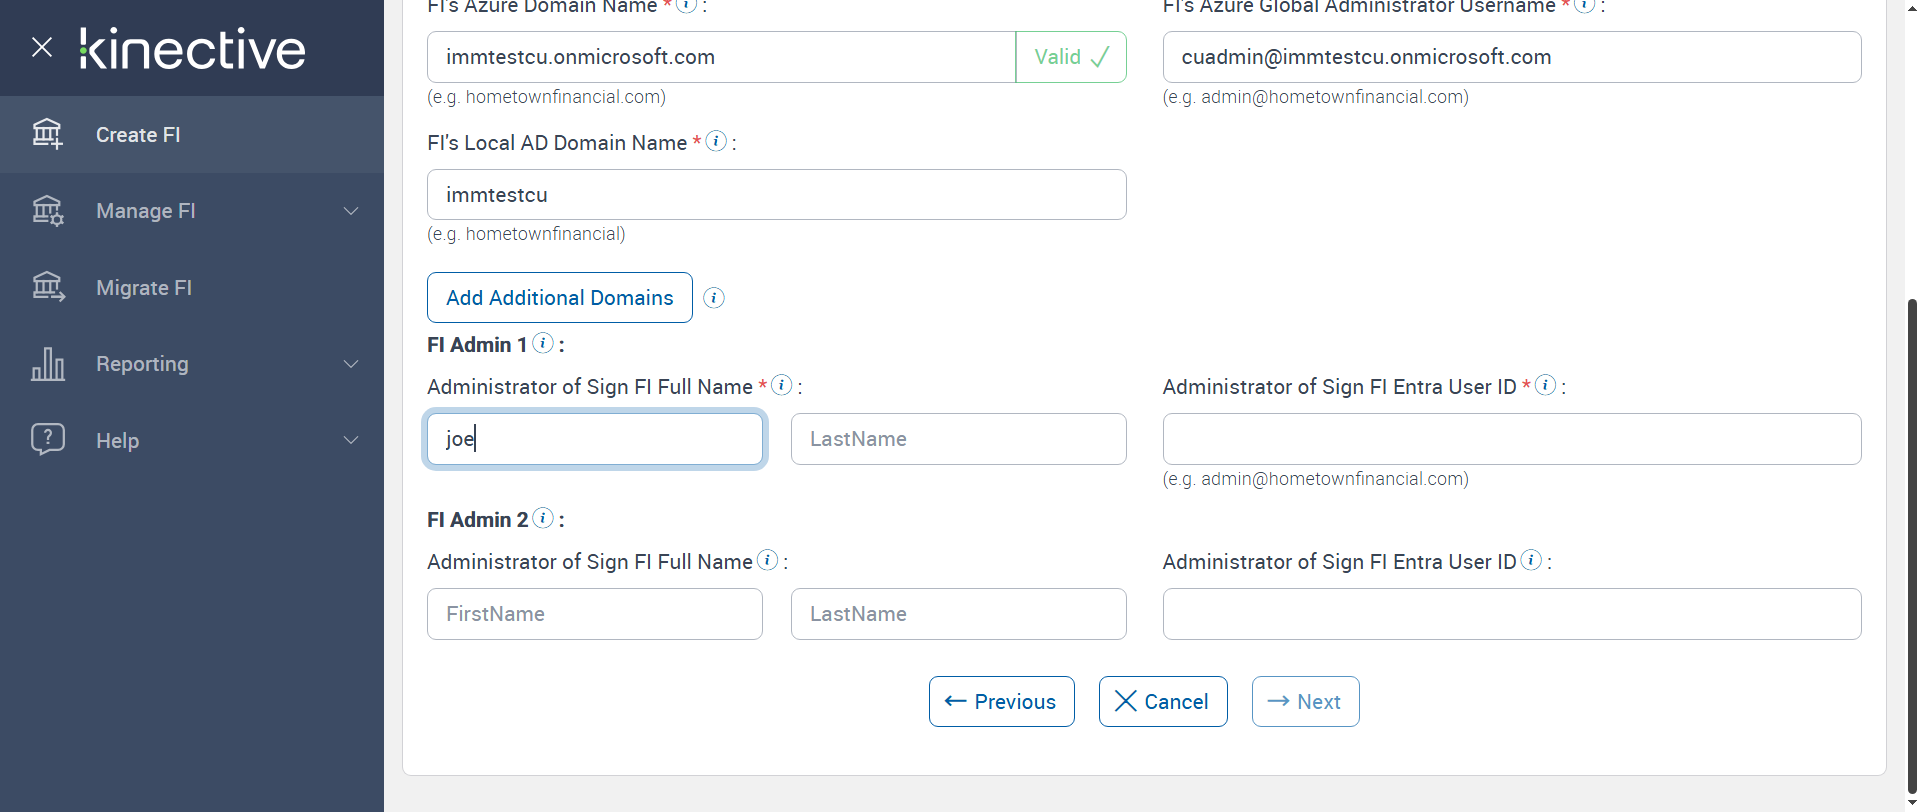
Task: Focus FI Admin 1 Entra User ID field
Action: 1511,439
